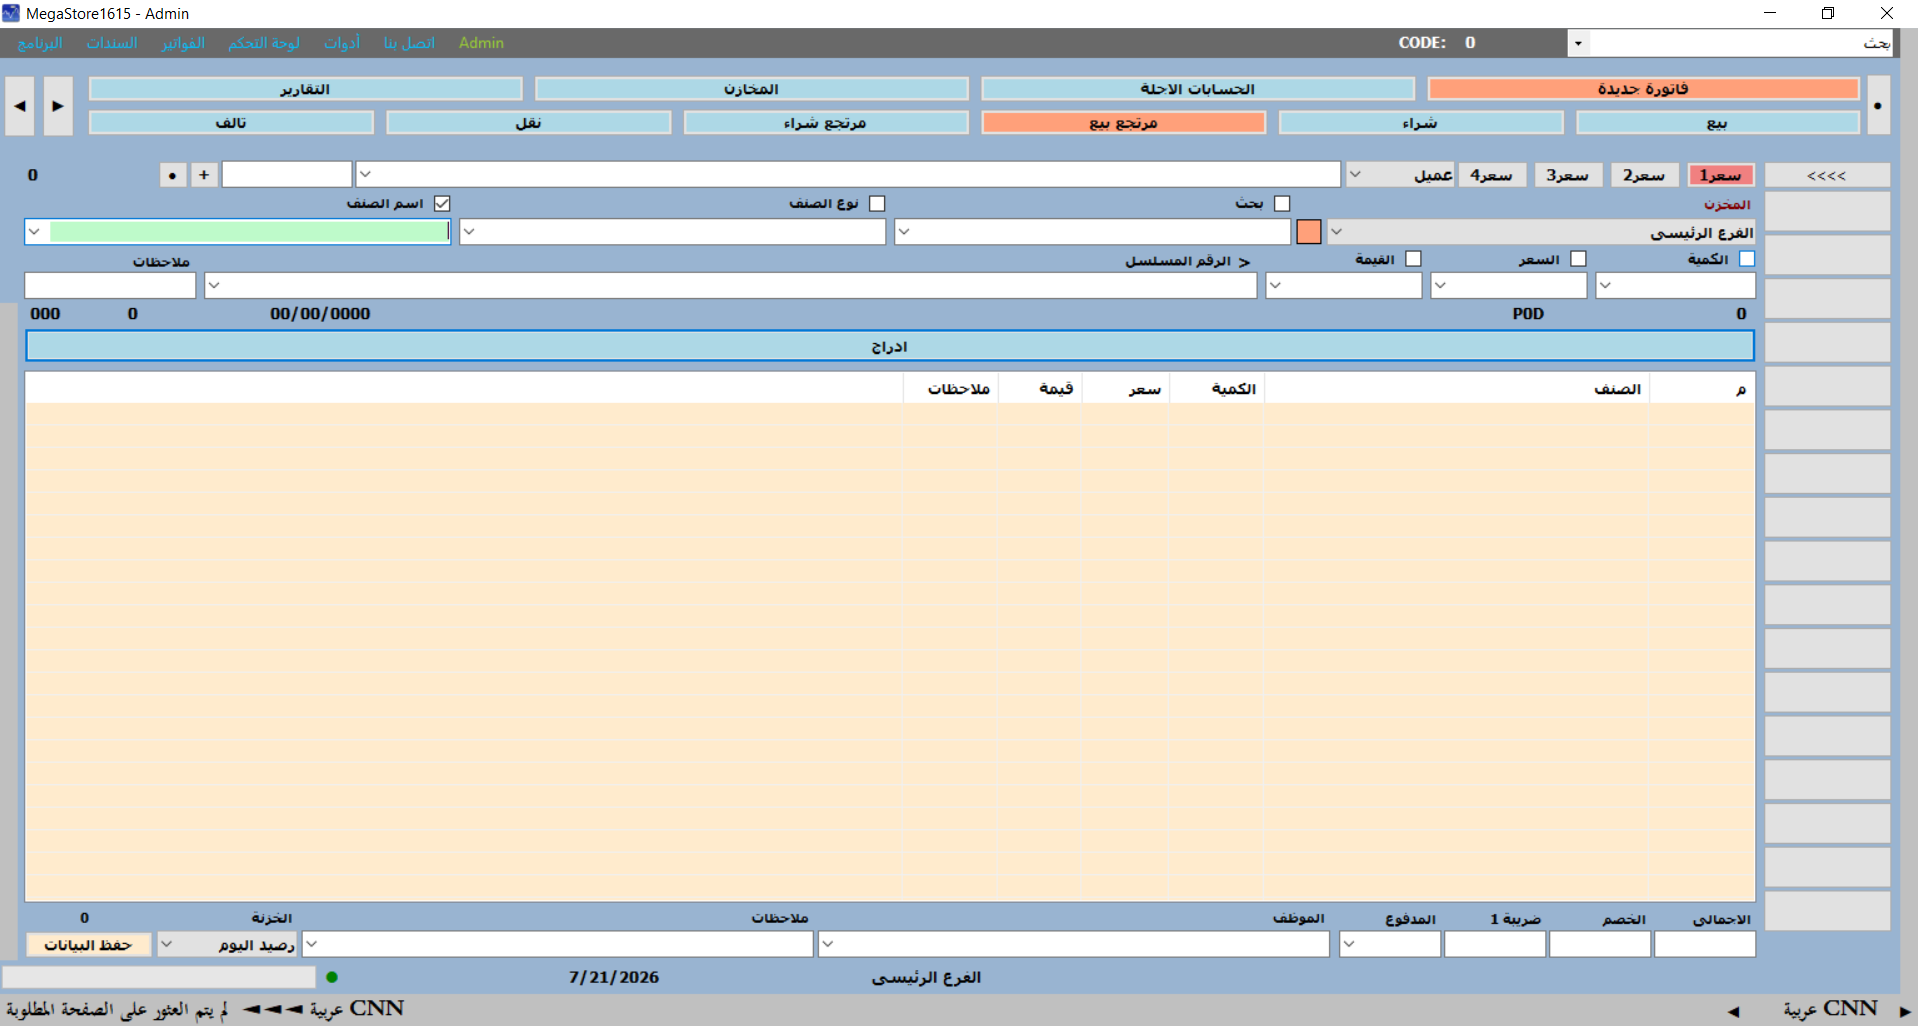The image size is (1918, 1026).
Task: Click the MegaStore app icon in title bar
Action: pyautogui.click(x=11, y=13)
